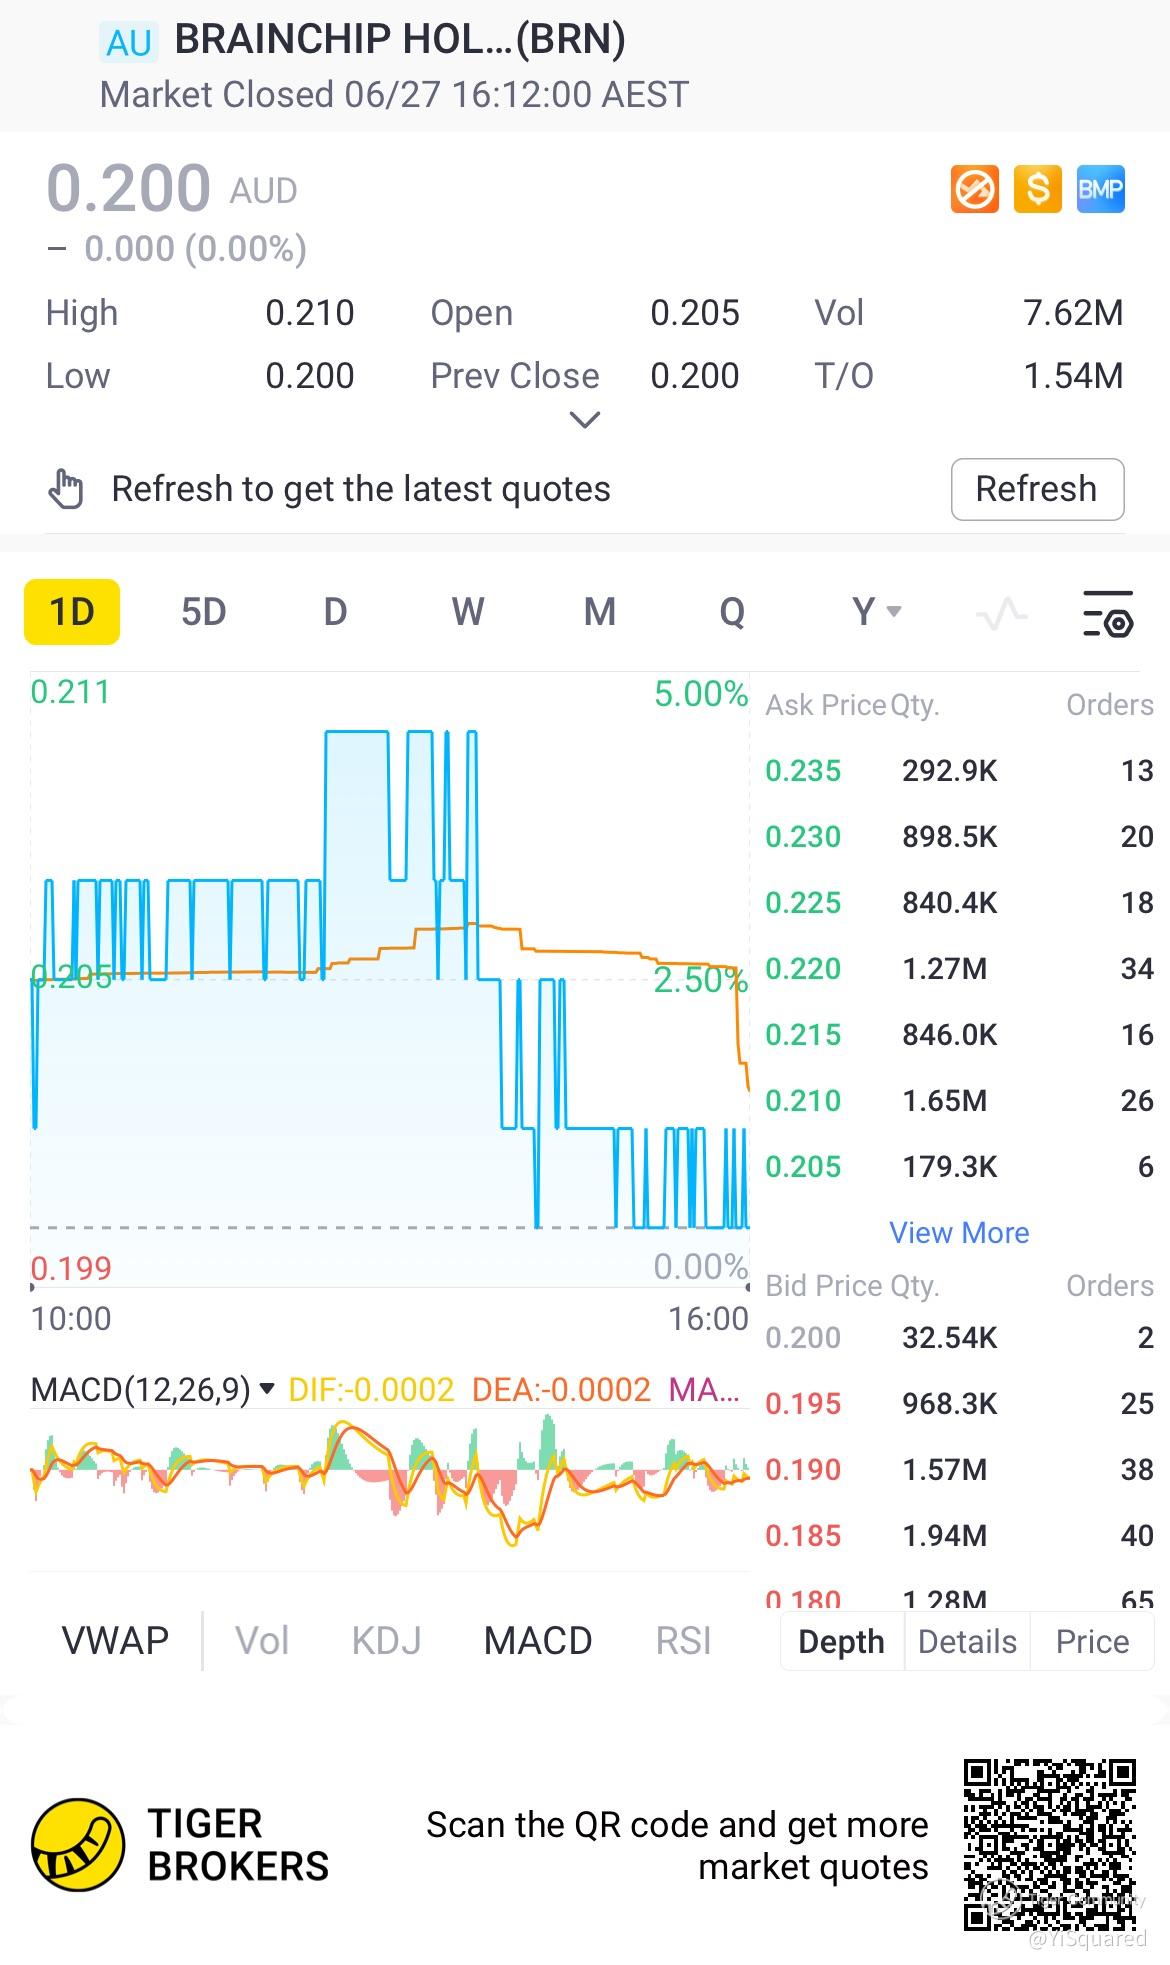The width and height of the screenshot is (1170, 1965).
Task: Tap the yellow dollar sign badge icon
Action: point(1038,189)
